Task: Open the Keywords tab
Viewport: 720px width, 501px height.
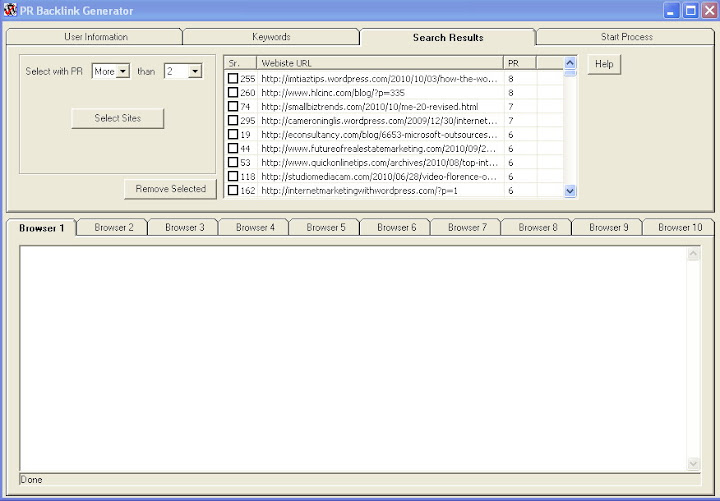Action: [271, 37]
